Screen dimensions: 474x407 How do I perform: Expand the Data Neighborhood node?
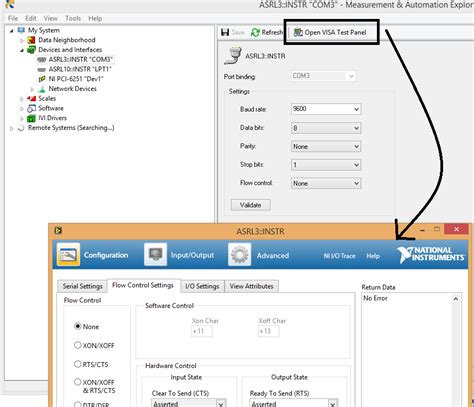click(22, 40)
